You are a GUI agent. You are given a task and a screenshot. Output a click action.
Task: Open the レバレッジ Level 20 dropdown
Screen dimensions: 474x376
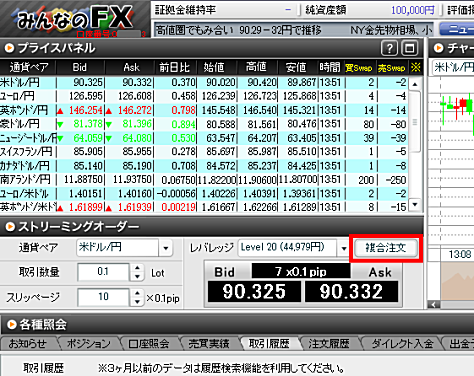pyautogui.click(x=344, y=248)
